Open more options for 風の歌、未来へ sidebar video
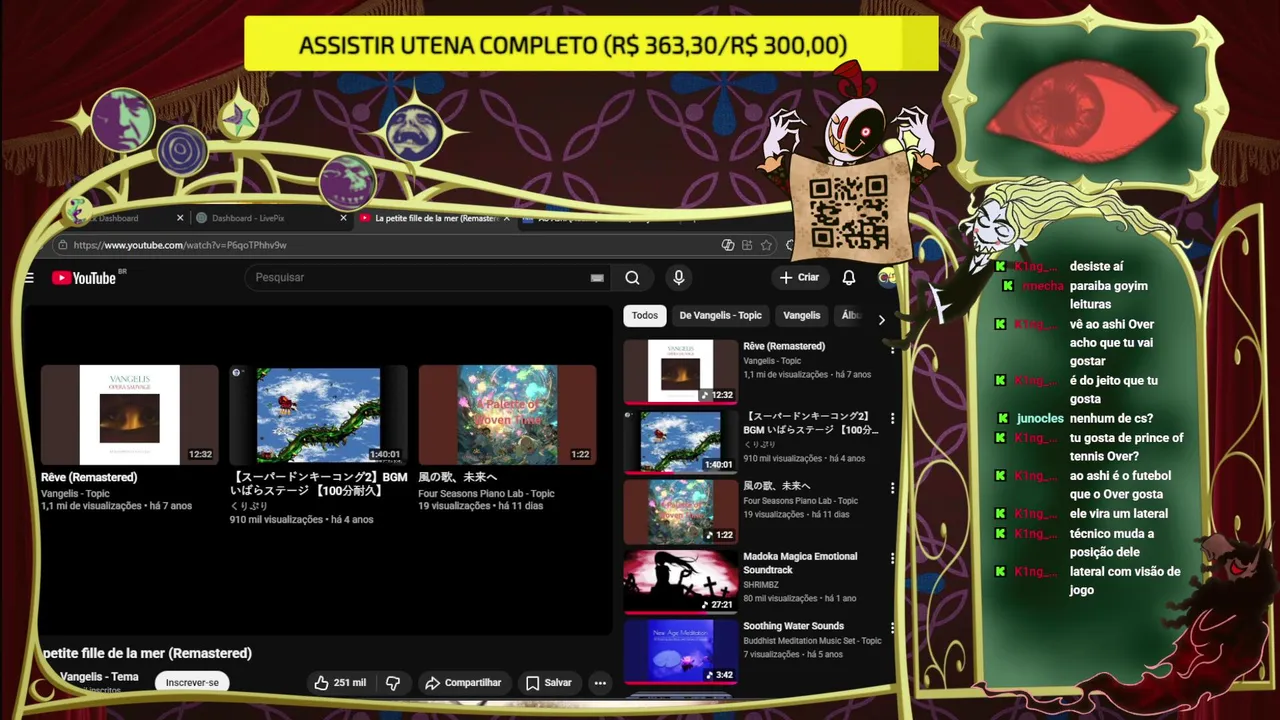 tap(892, 489)
